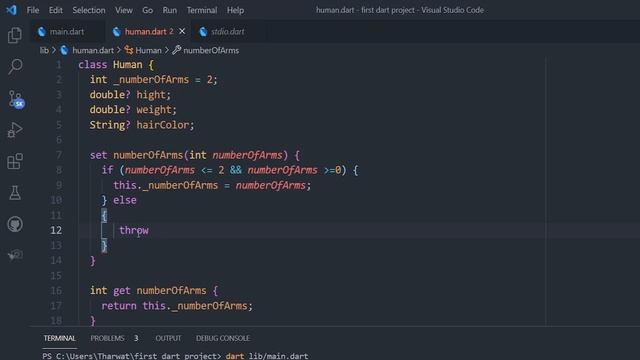The image size is (640, 360).
Task: Open the GitHub view in activity bar
Action: point(15,224)
